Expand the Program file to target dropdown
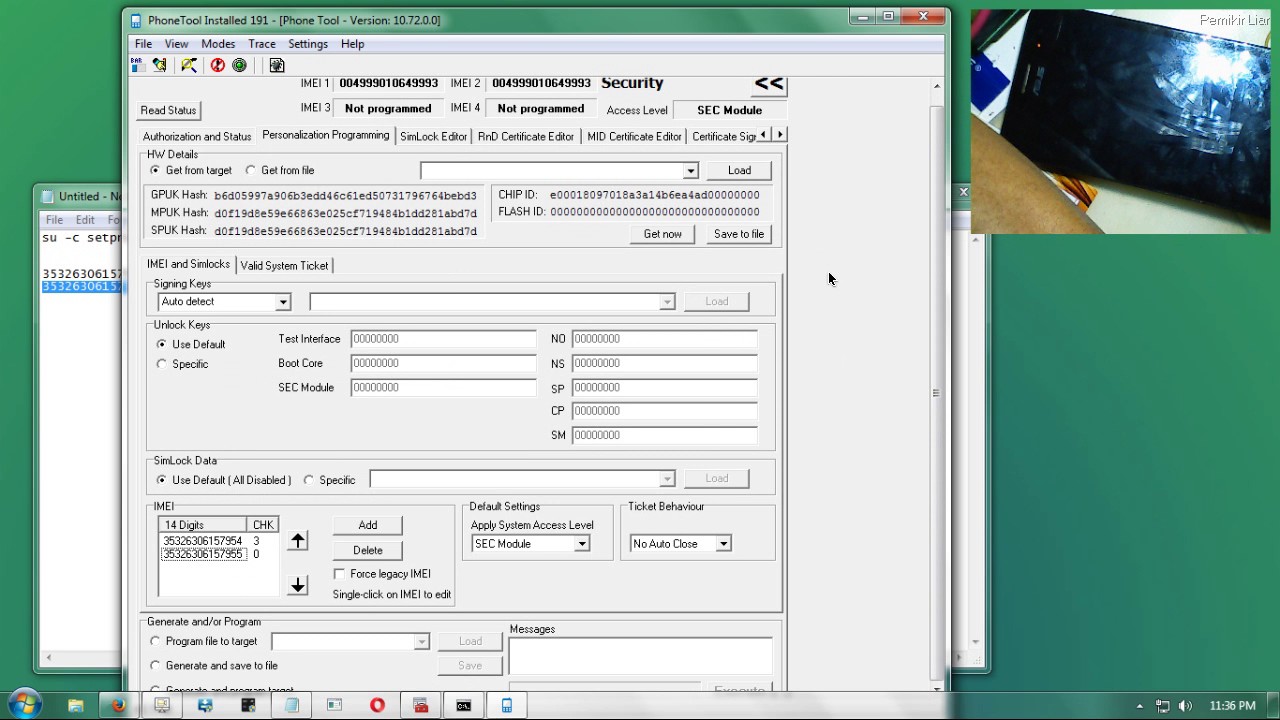1280x720 pixels. (x=421, y=642)
